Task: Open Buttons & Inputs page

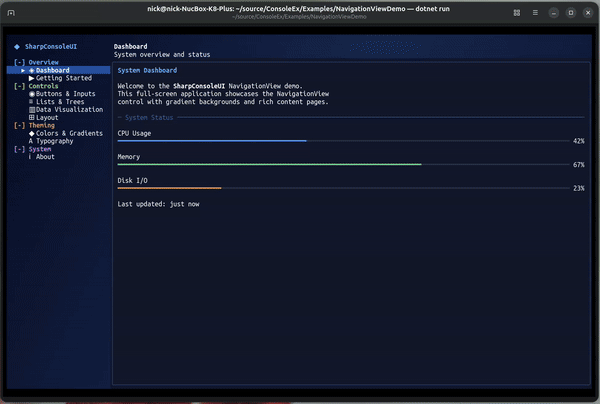Action: tap(62, 94)
